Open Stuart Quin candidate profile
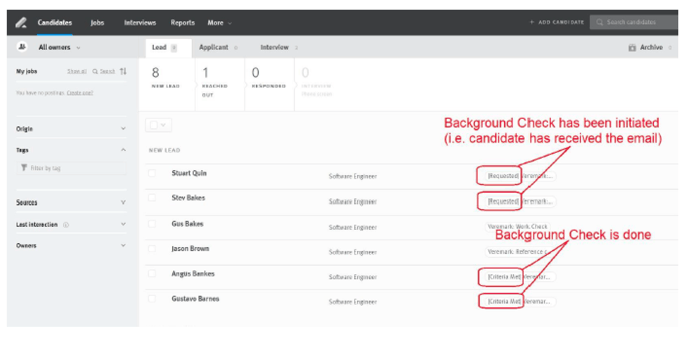This screenshot has height=360, width=688. pyautogui.click(x=189, y=173)
